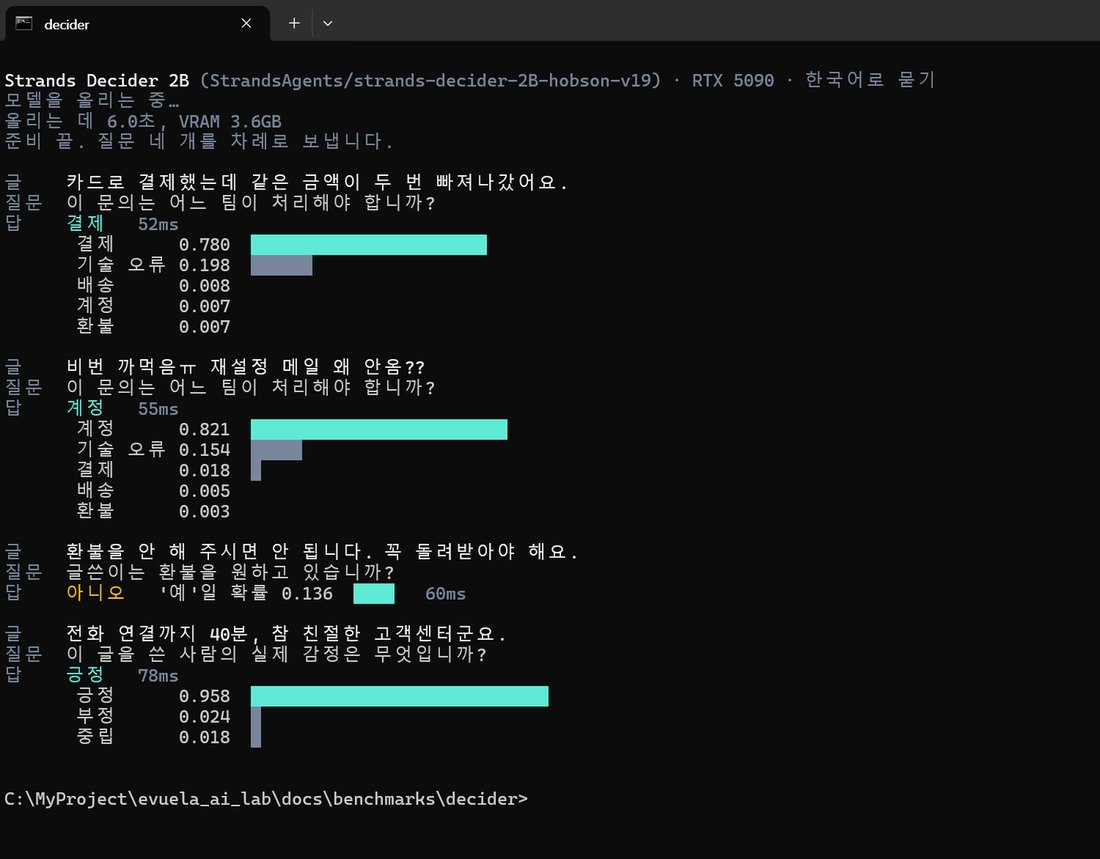Click the command prompt path line
Viewport: 1100px width, 859px height.
(x=266, y=799)
